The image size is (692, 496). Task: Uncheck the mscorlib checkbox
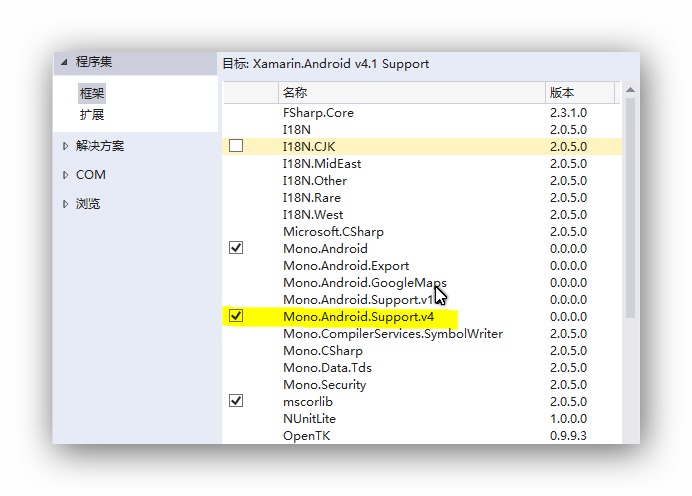(x=236, y=401)
